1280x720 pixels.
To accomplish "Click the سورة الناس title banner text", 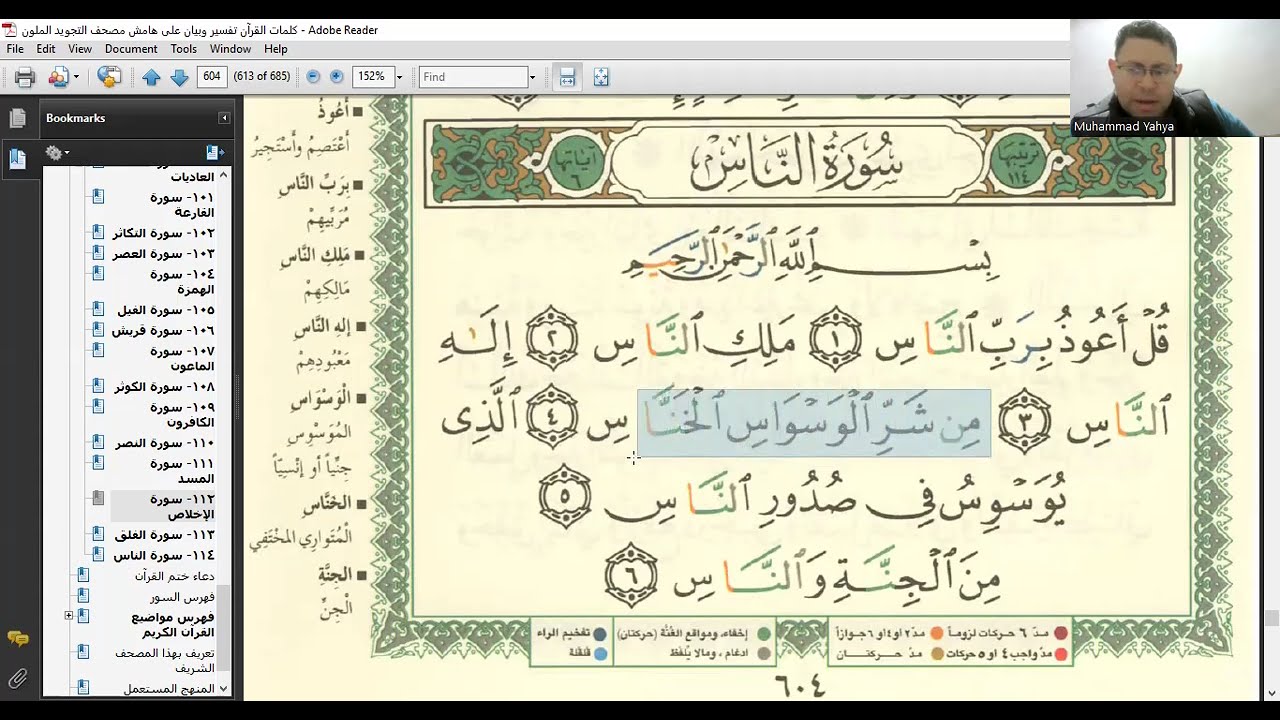I will [797, 163].
